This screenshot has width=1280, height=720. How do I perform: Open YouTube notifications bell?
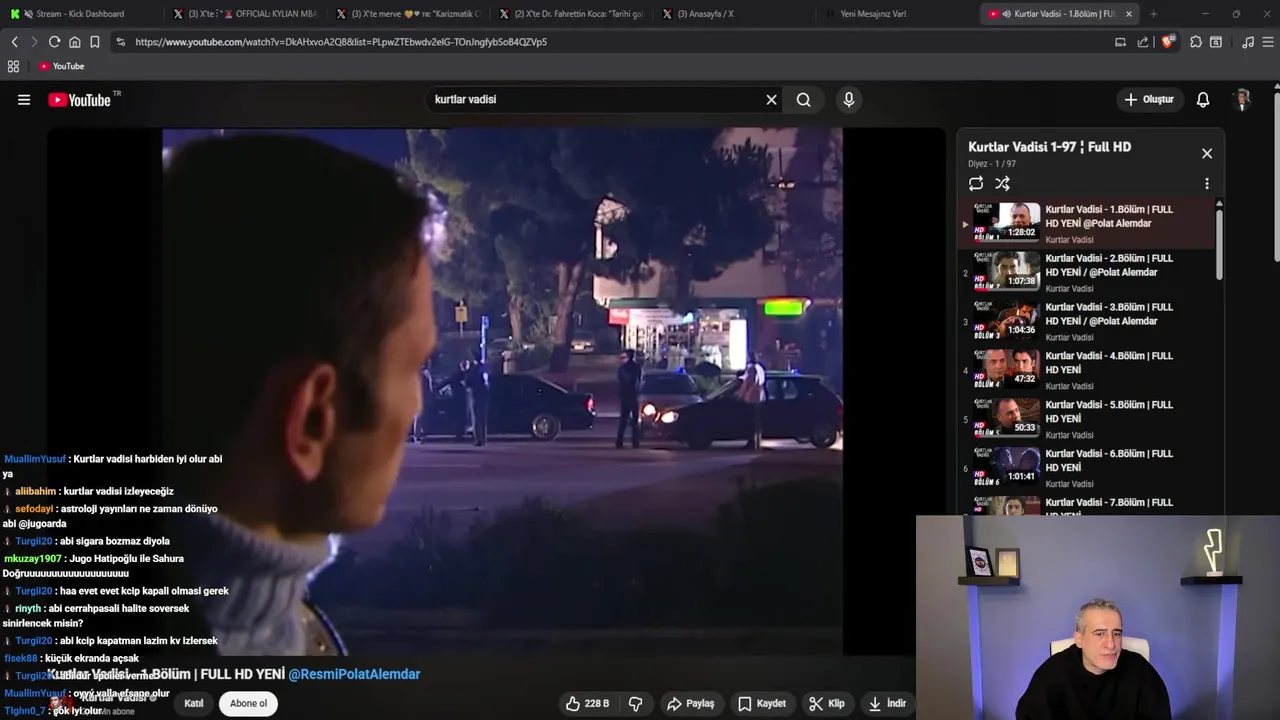point(1203,100)
